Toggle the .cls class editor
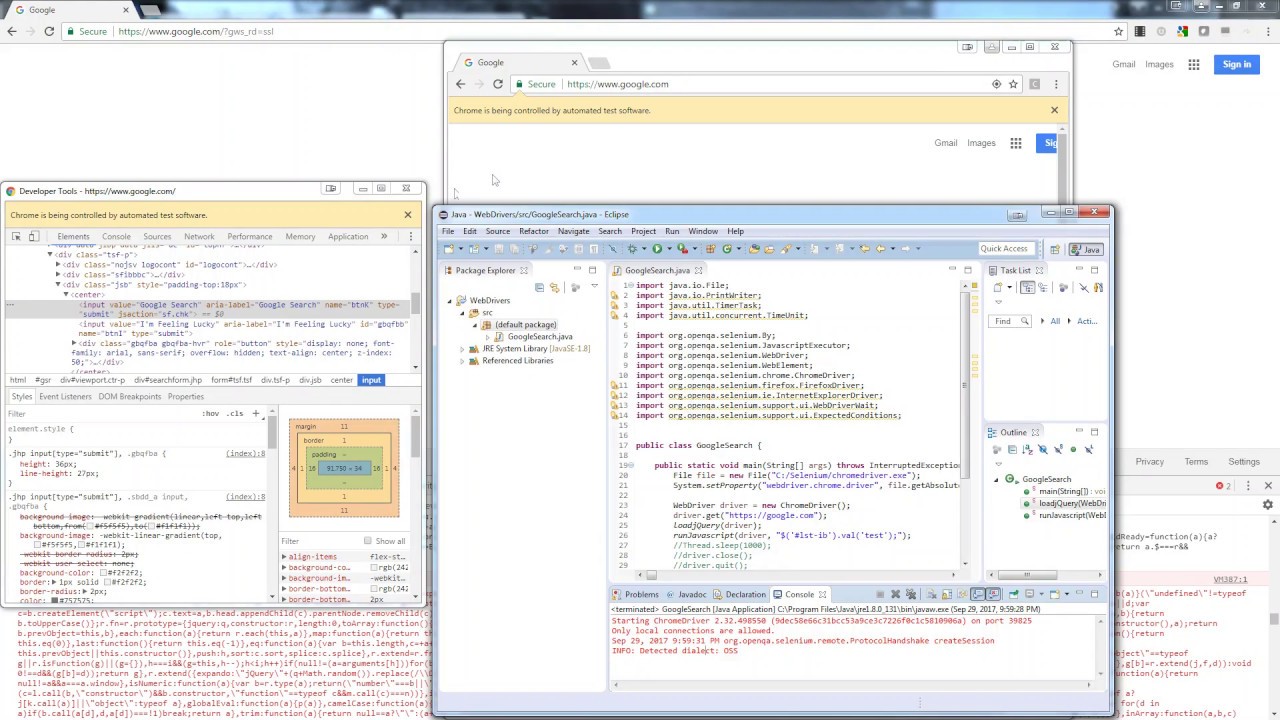 click(x=235, y=413)
